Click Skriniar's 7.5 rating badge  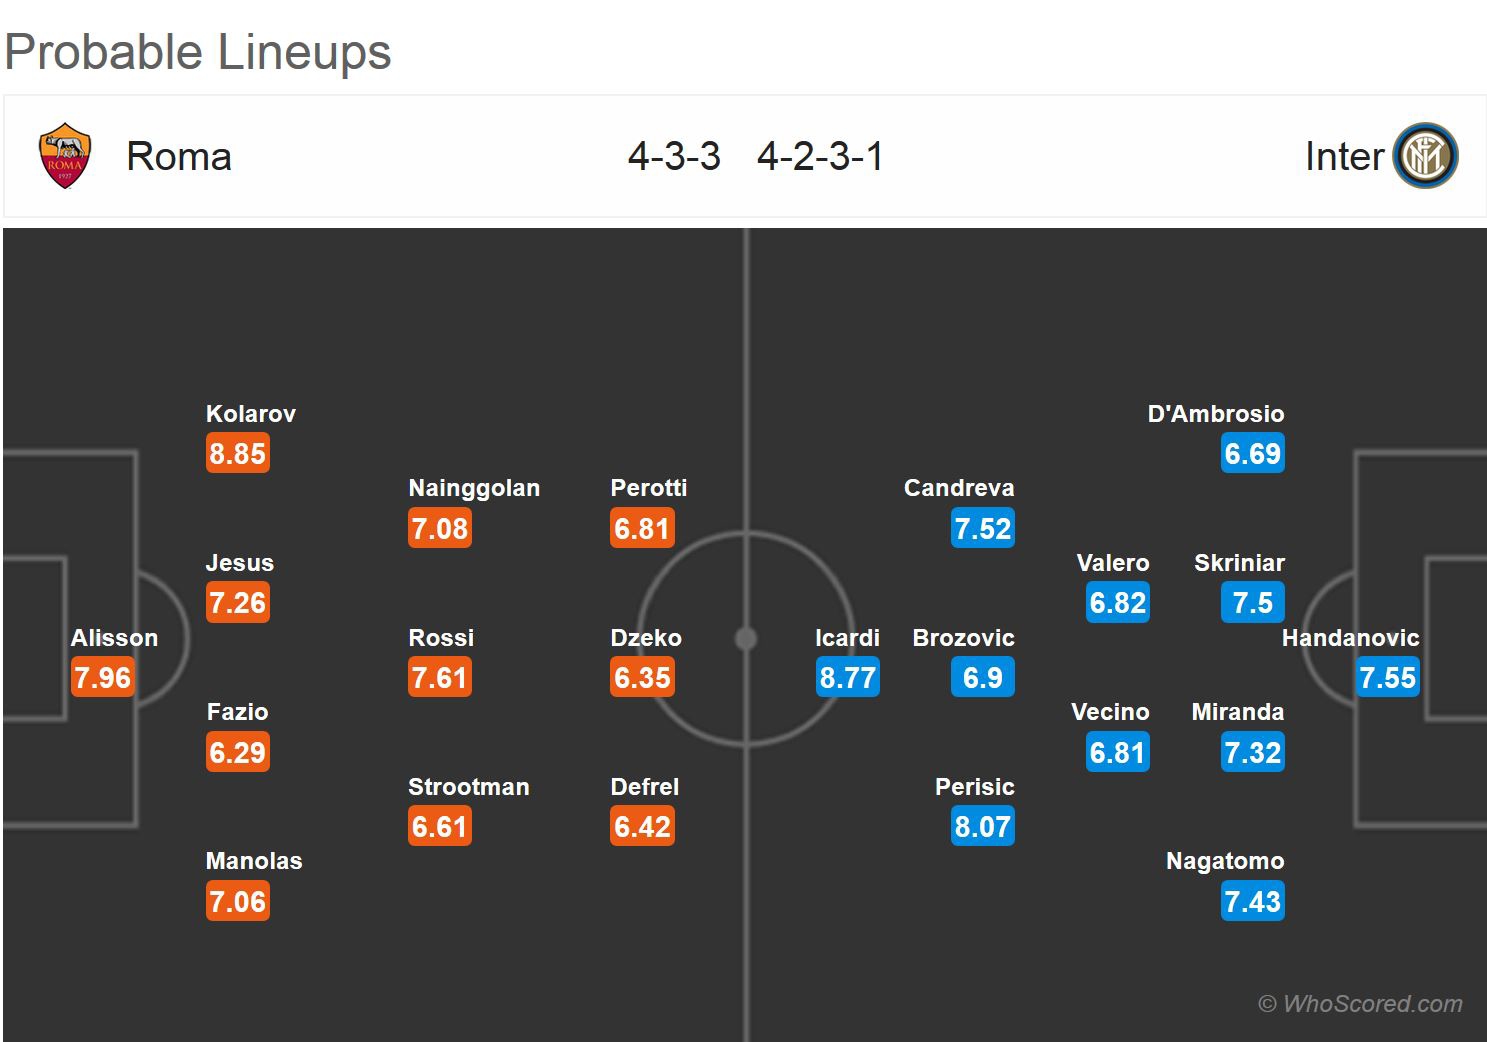(x=1252, y=603)
